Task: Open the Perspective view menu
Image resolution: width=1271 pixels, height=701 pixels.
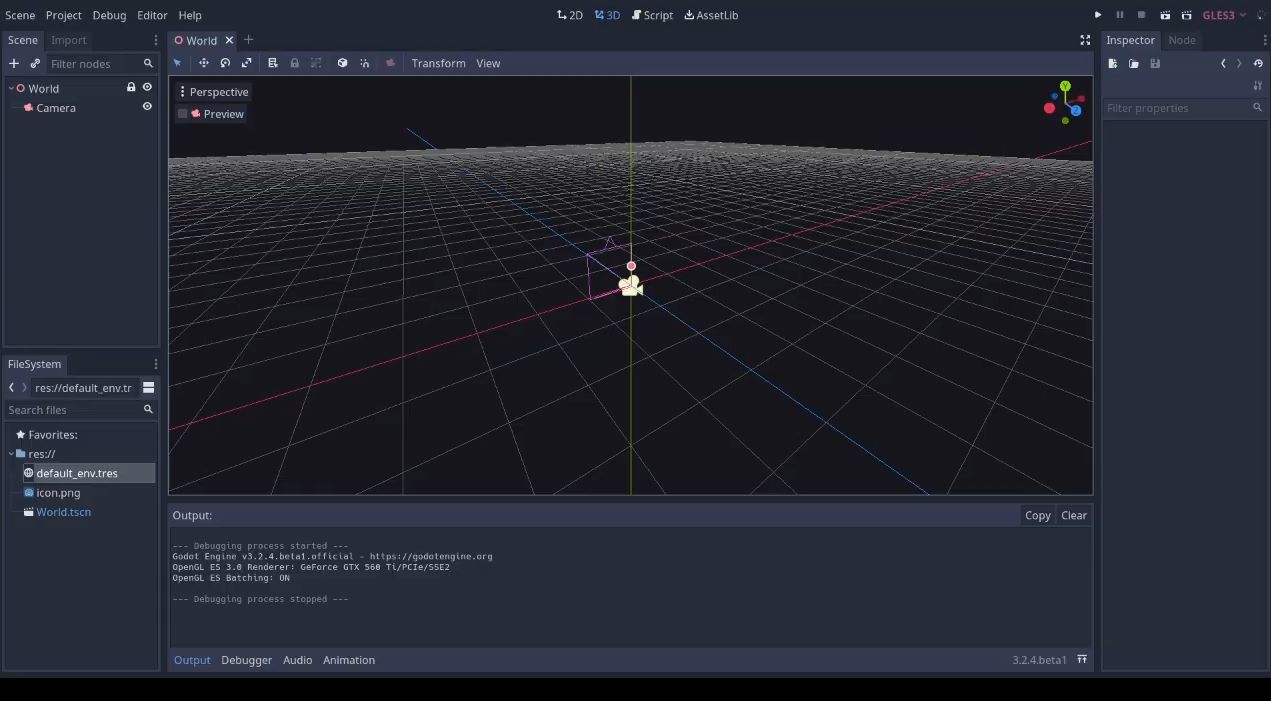Action: (x=213, y=92)
